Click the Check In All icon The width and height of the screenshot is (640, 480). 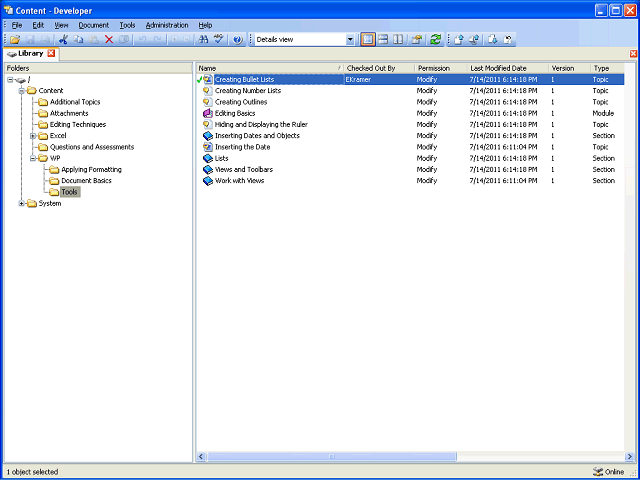tap(474, 40)
